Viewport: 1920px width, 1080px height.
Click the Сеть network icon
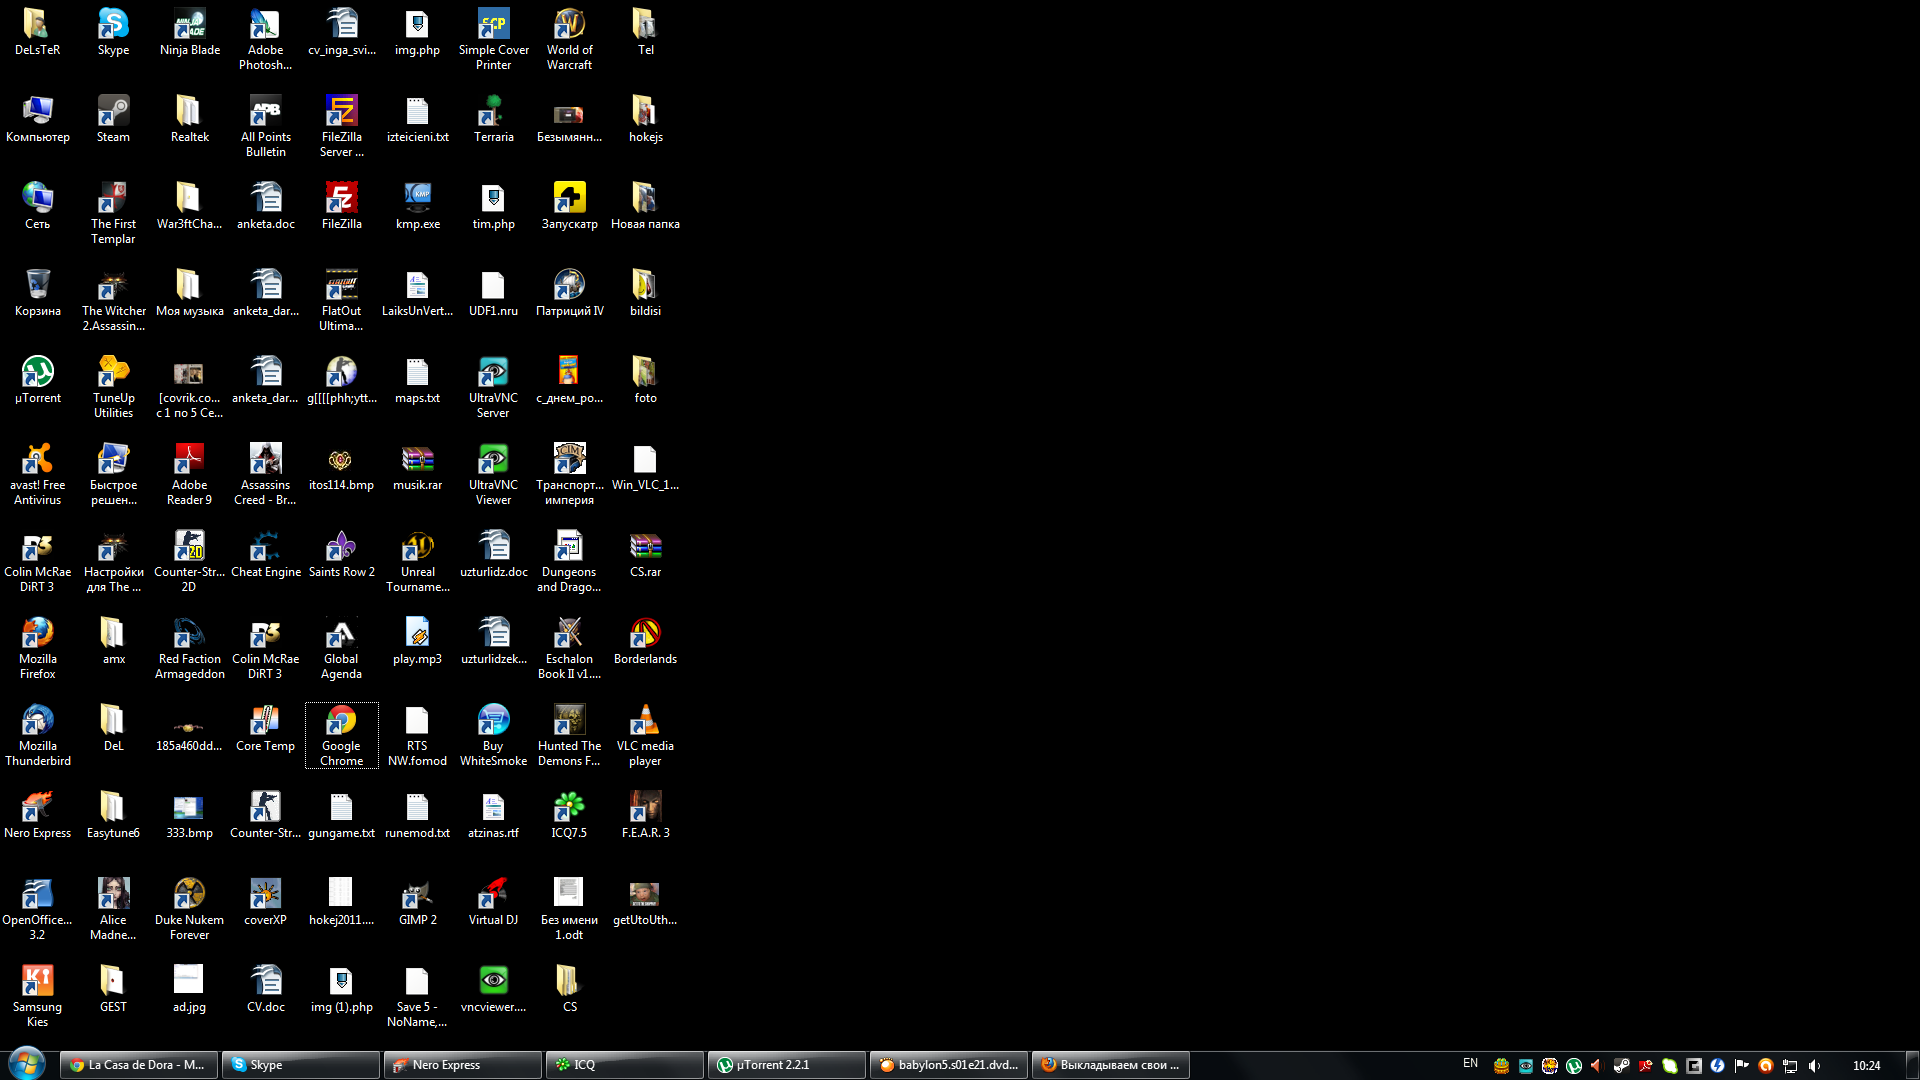[37, 206]
